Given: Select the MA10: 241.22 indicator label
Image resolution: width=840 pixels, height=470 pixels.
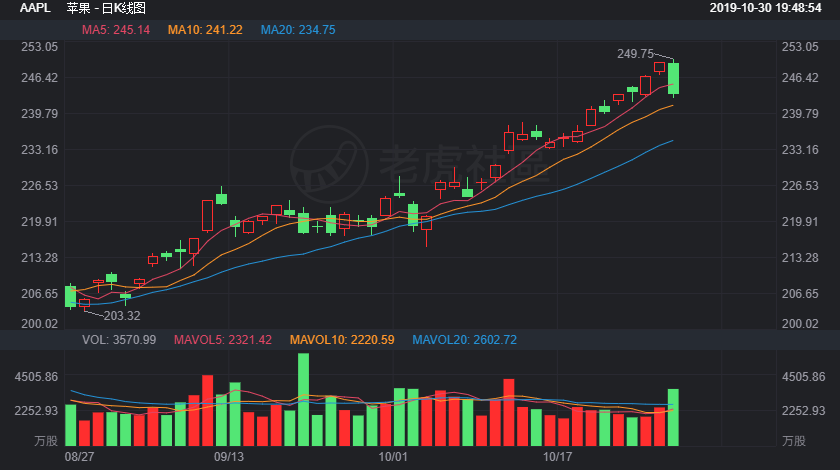Looking at the screenshot, I should pyautogui.click(x=205, y=30).
